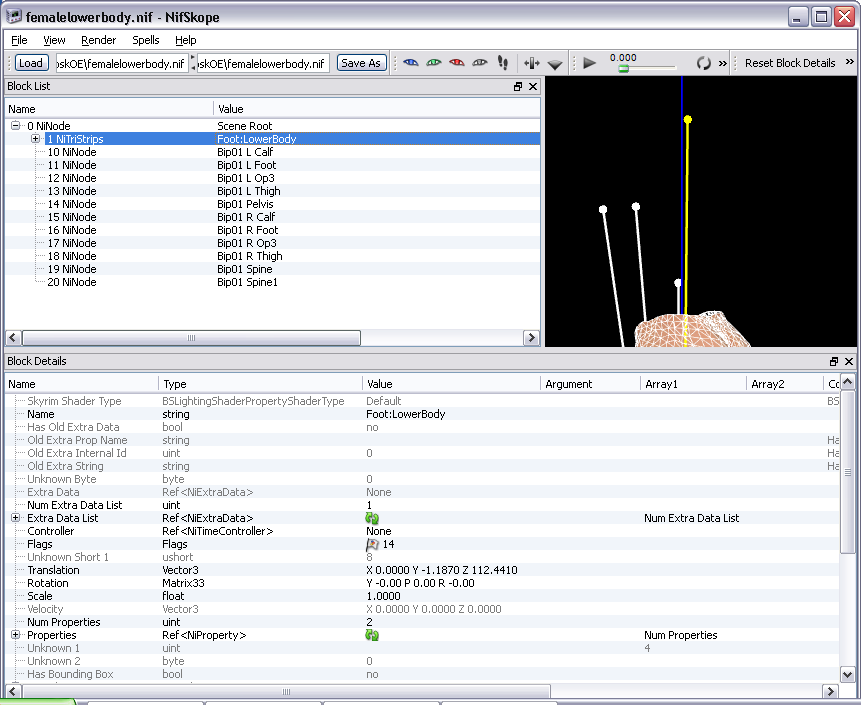861x705 pixels.
Task: Expand the Extra Data List row
Action: tap(16, 518)
